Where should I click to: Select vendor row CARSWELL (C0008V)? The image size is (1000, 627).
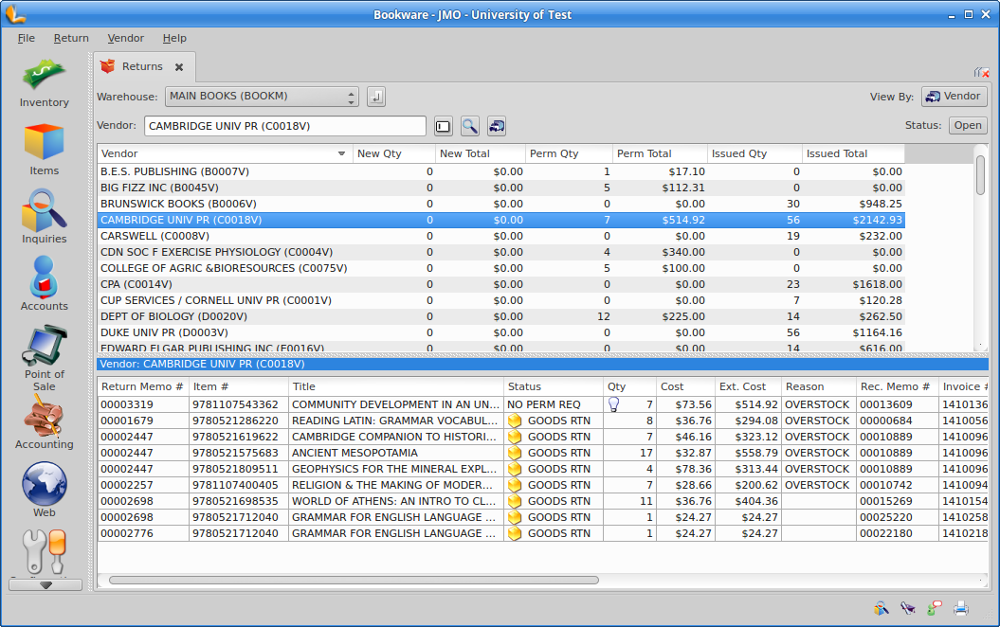coord(501,236)
